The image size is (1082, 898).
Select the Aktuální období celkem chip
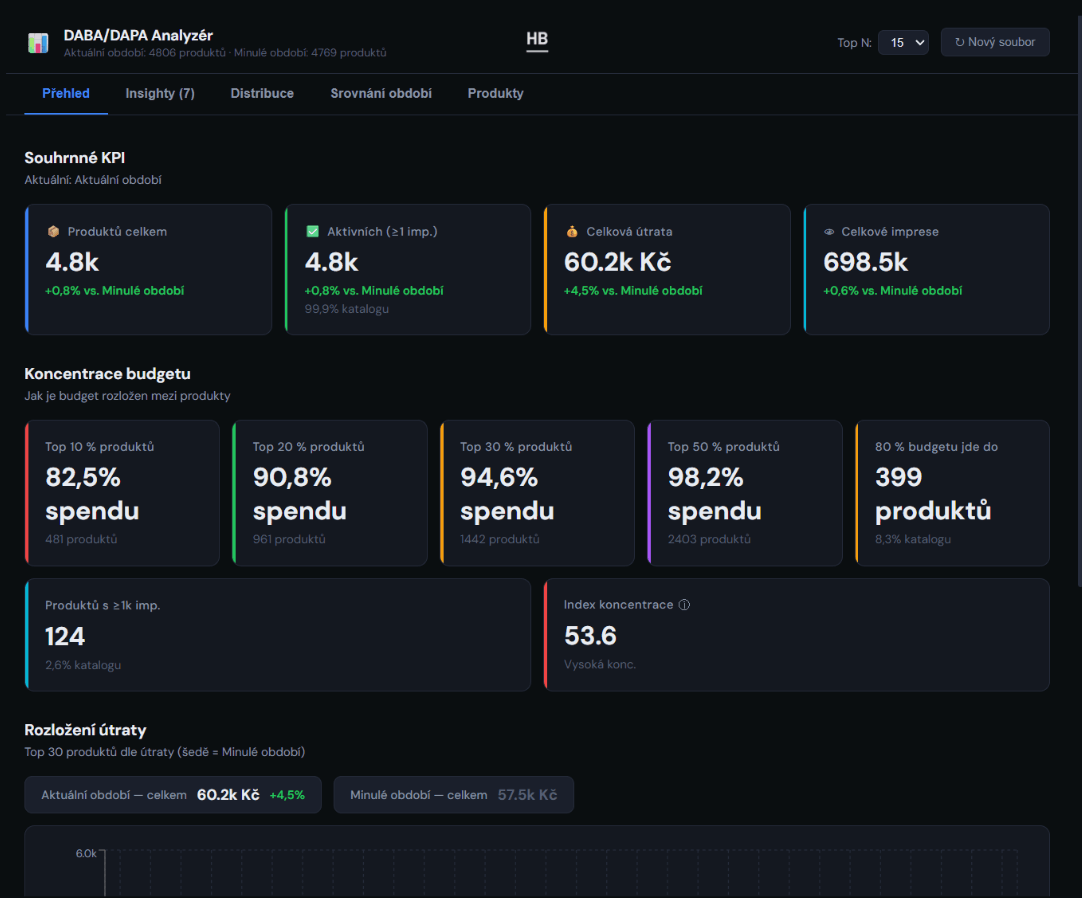pyautogui.click(x=173, y=795)
